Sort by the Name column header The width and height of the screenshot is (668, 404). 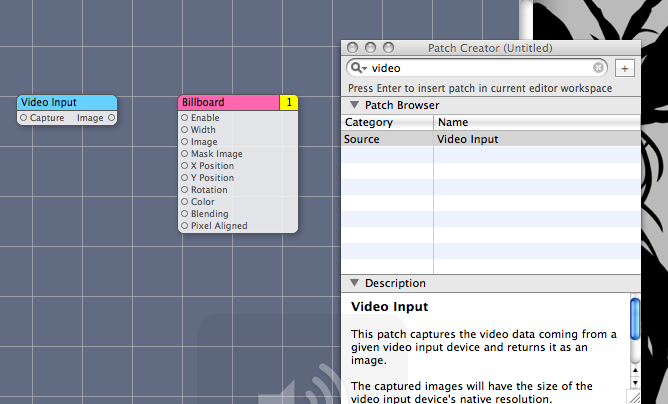click(537, 122)
